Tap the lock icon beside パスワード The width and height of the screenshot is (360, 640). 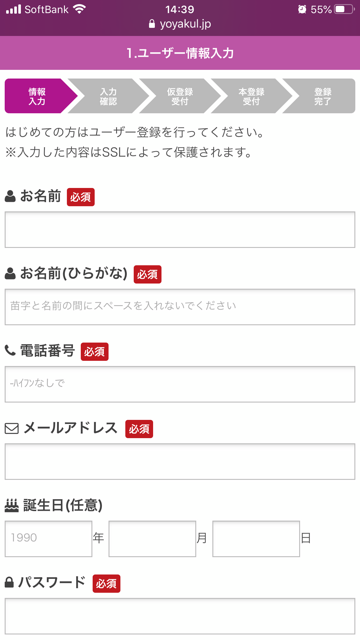click(x=9, y=582)
